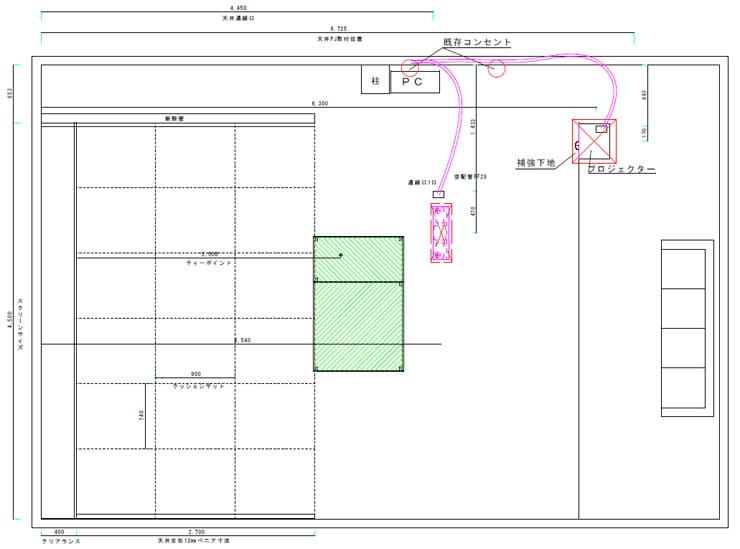Click the プロジェクター label
The width and height of the screenshot is (740, 549).
click(621, 170)
